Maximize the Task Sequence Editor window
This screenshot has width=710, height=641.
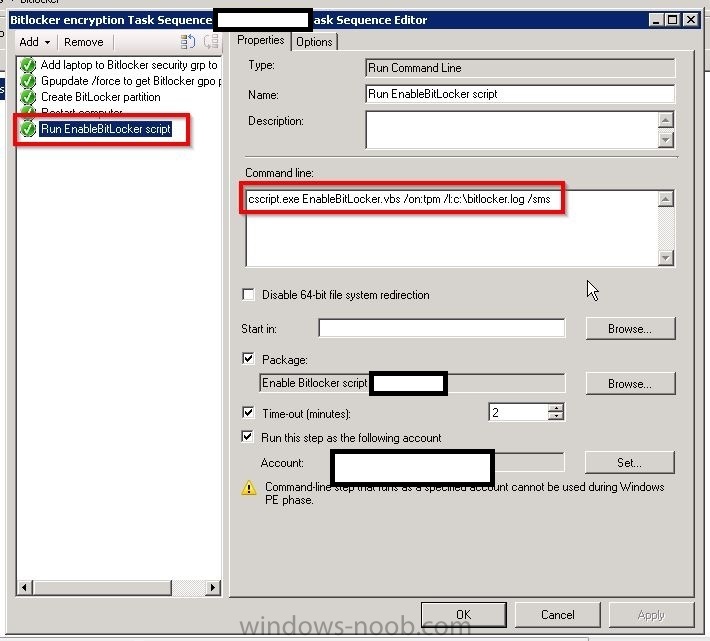coord(673,20)
